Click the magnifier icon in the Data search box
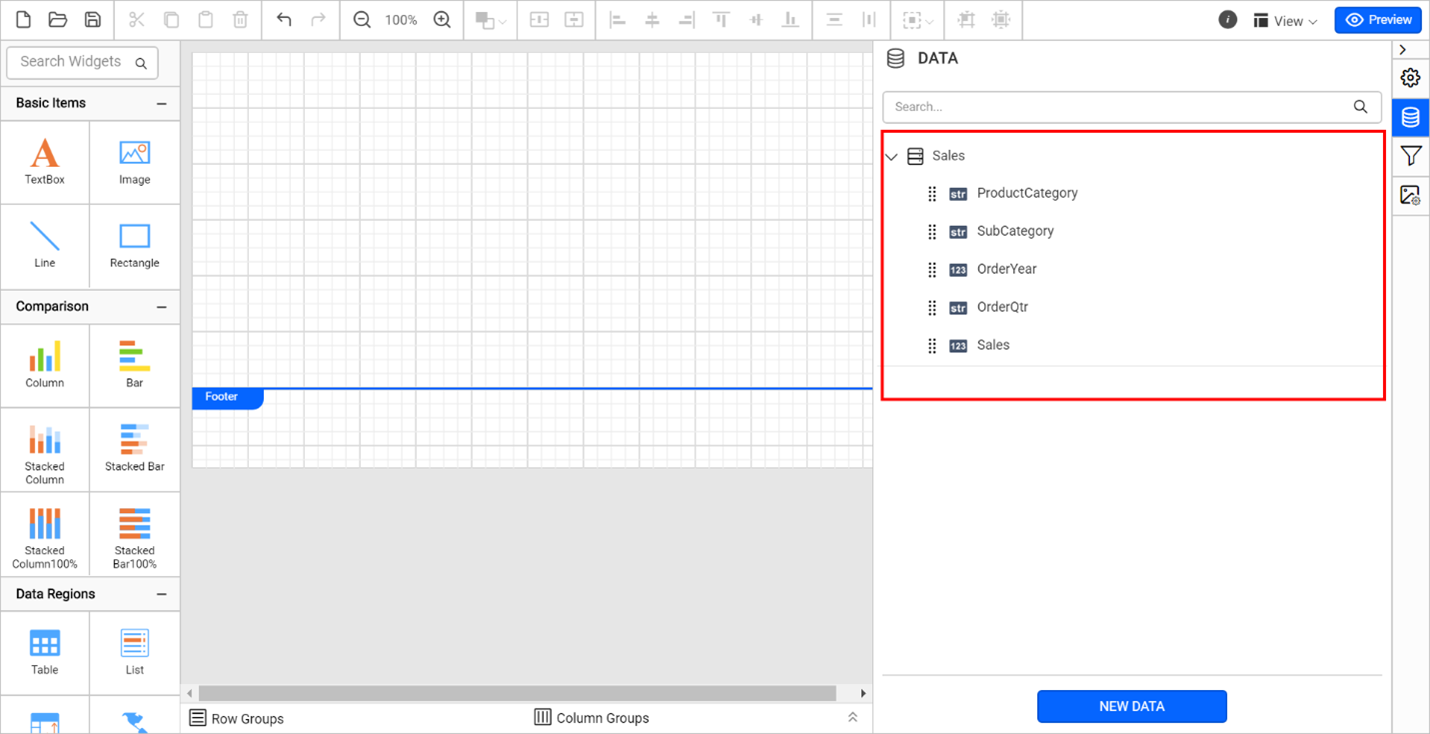The image size is (1430, 734). [x=1360, y=107]
